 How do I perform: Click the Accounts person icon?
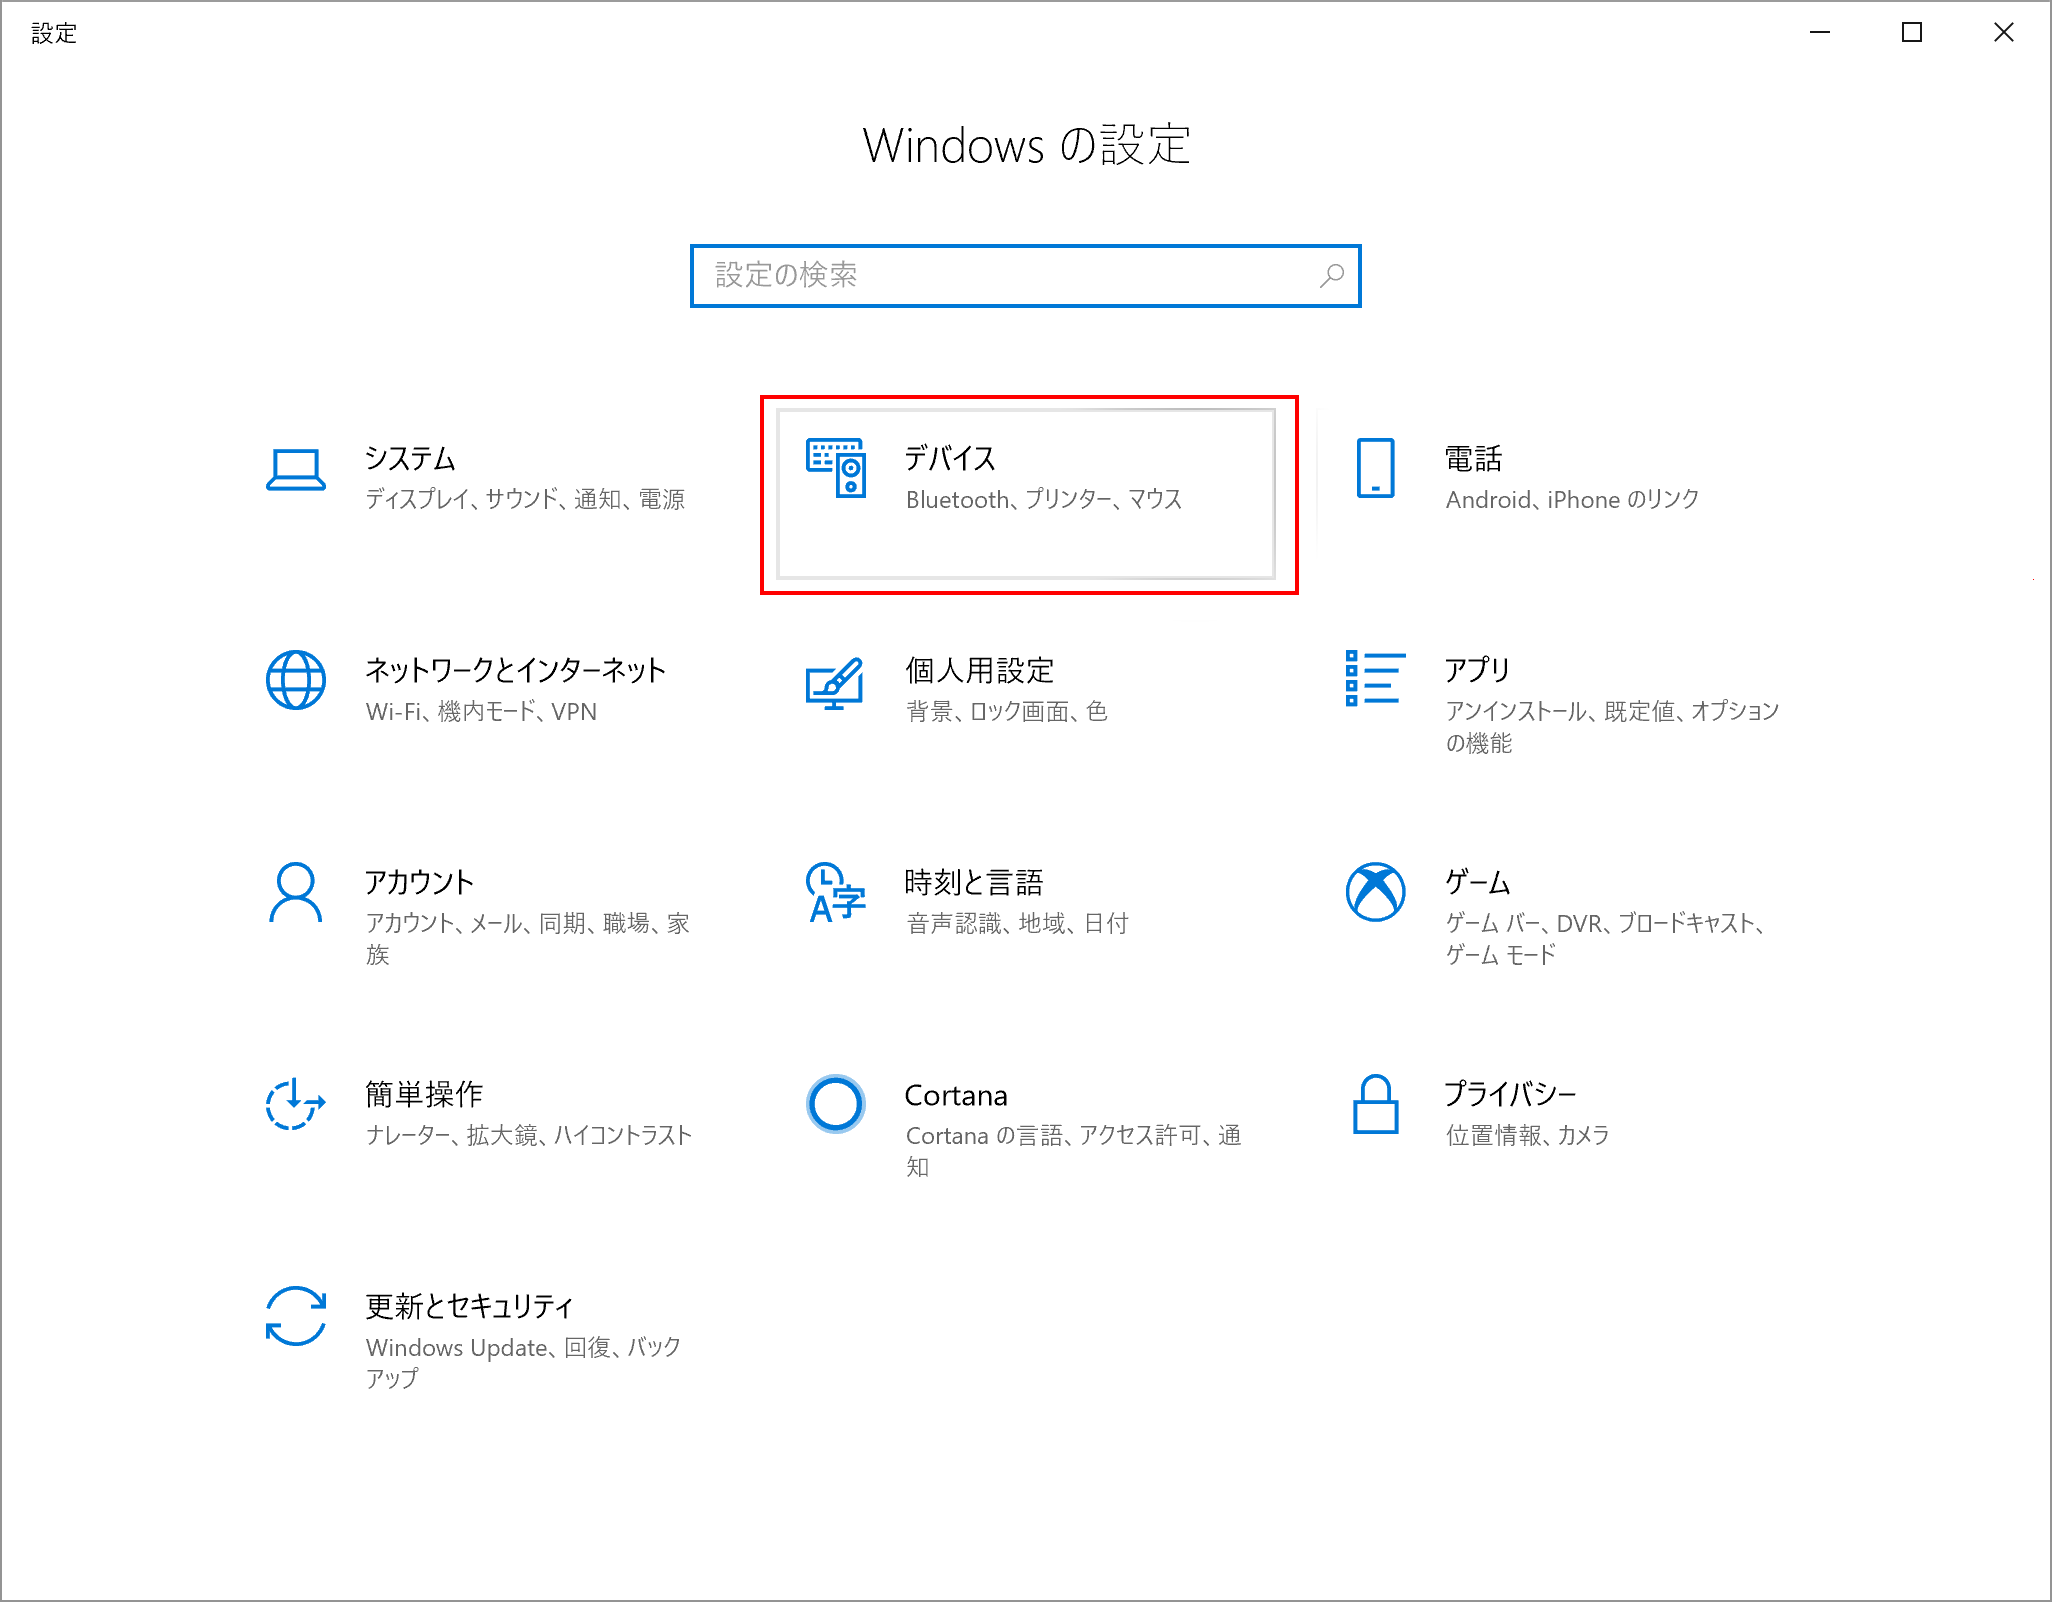coord(296,892)
